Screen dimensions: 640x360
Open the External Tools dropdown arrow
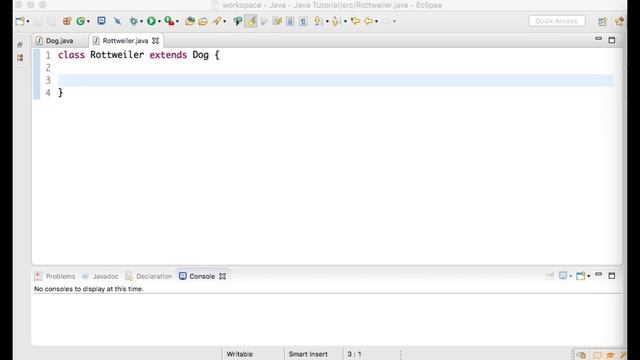pyautogui.click(x=177, y=21)
